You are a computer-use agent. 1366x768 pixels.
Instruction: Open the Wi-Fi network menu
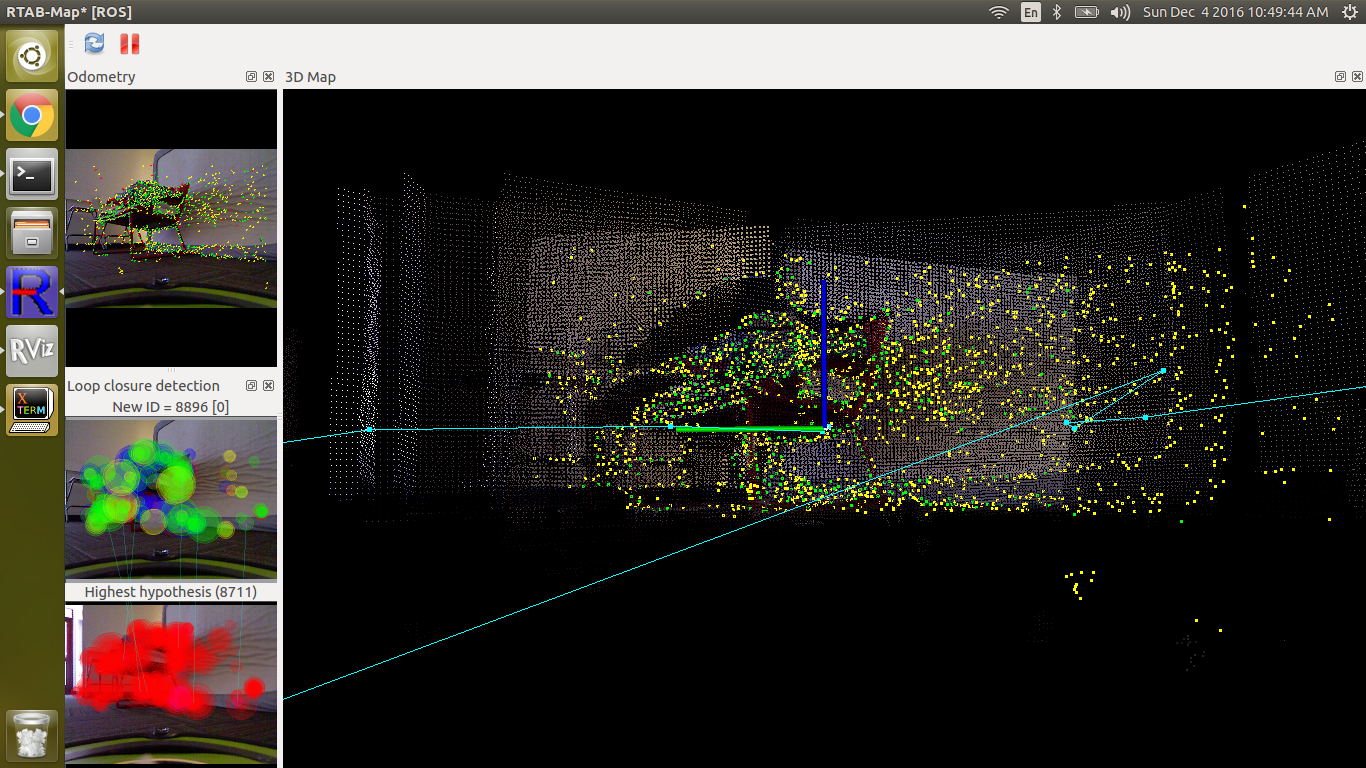(x=998, y=12)
